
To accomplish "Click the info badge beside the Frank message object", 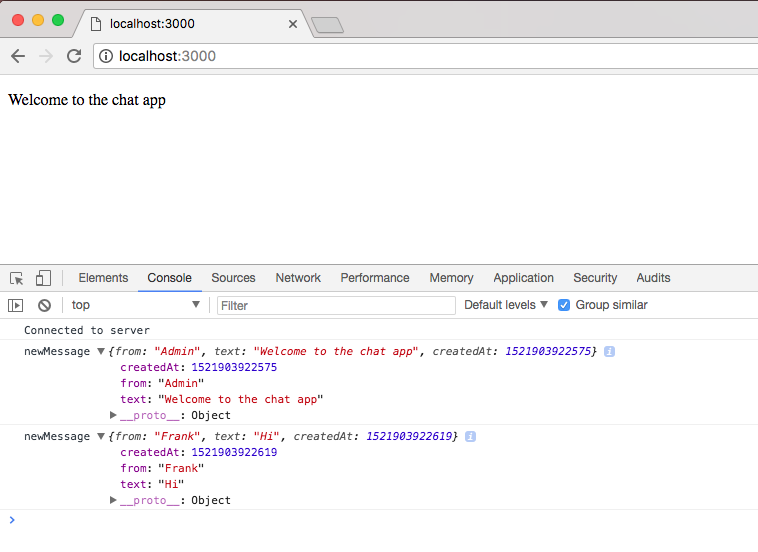I will point(470,437).
